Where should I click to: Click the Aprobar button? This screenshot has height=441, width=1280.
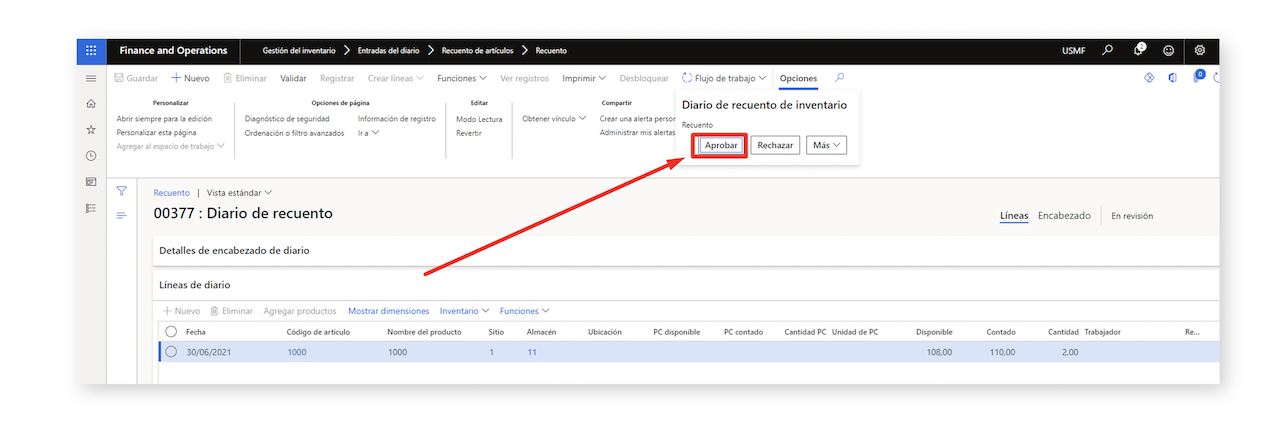tap(721, 145)
